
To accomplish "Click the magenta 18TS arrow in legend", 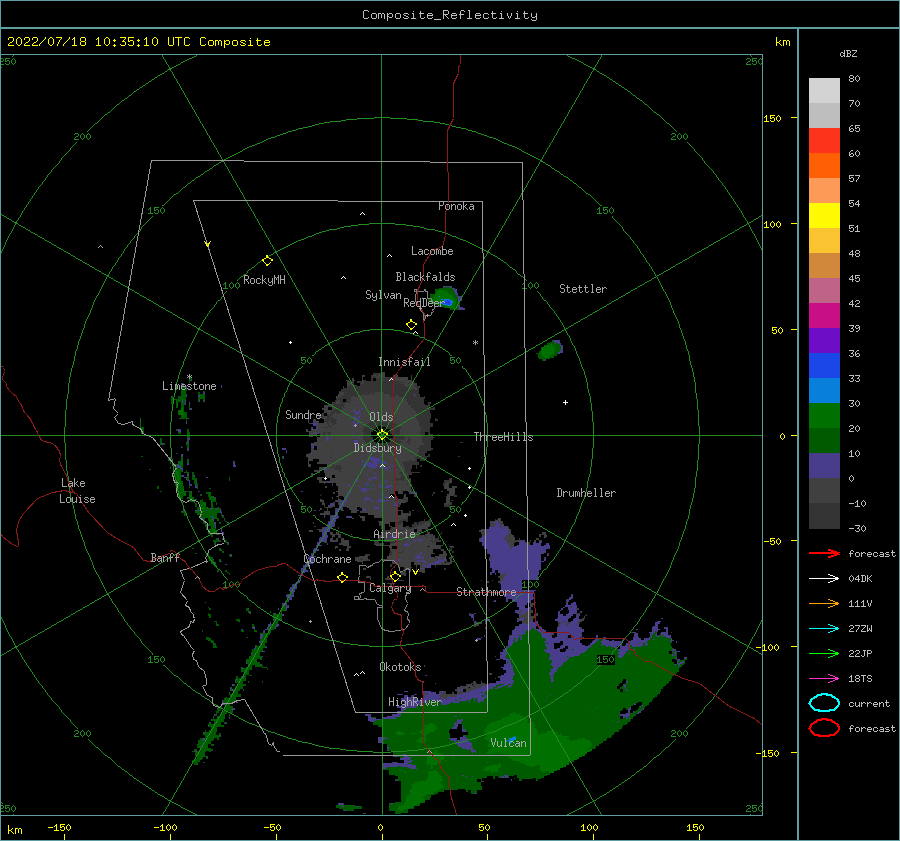I will pos(824,679).
